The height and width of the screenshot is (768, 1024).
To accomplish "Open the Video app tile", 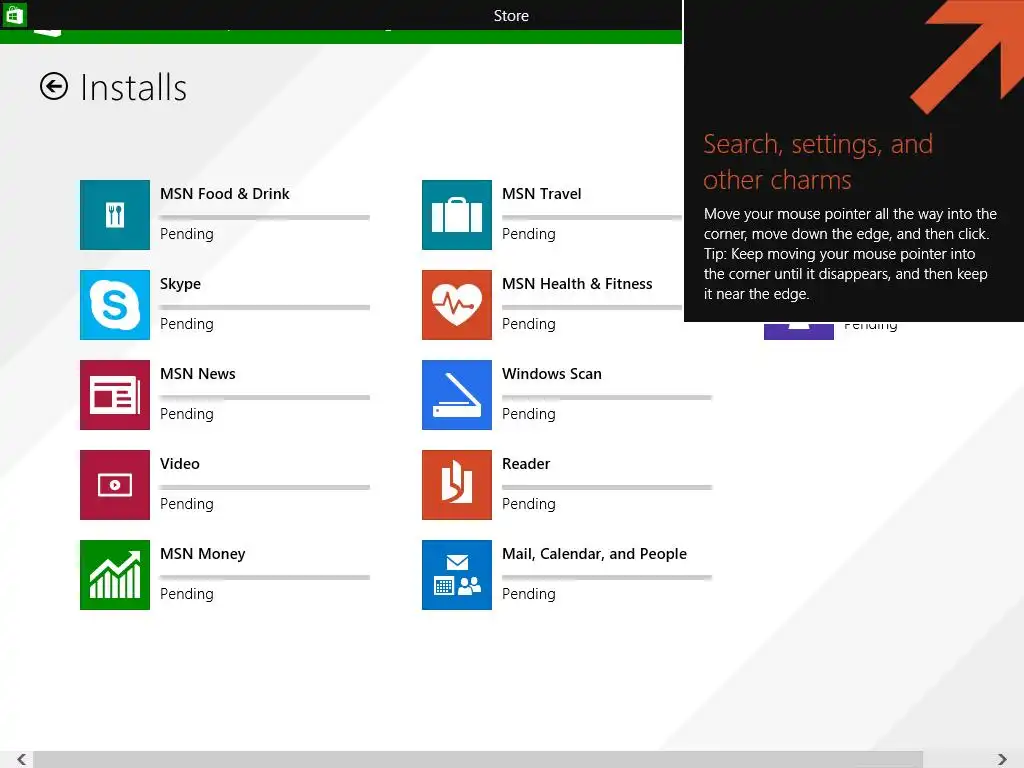I will (x=115, y=485).
